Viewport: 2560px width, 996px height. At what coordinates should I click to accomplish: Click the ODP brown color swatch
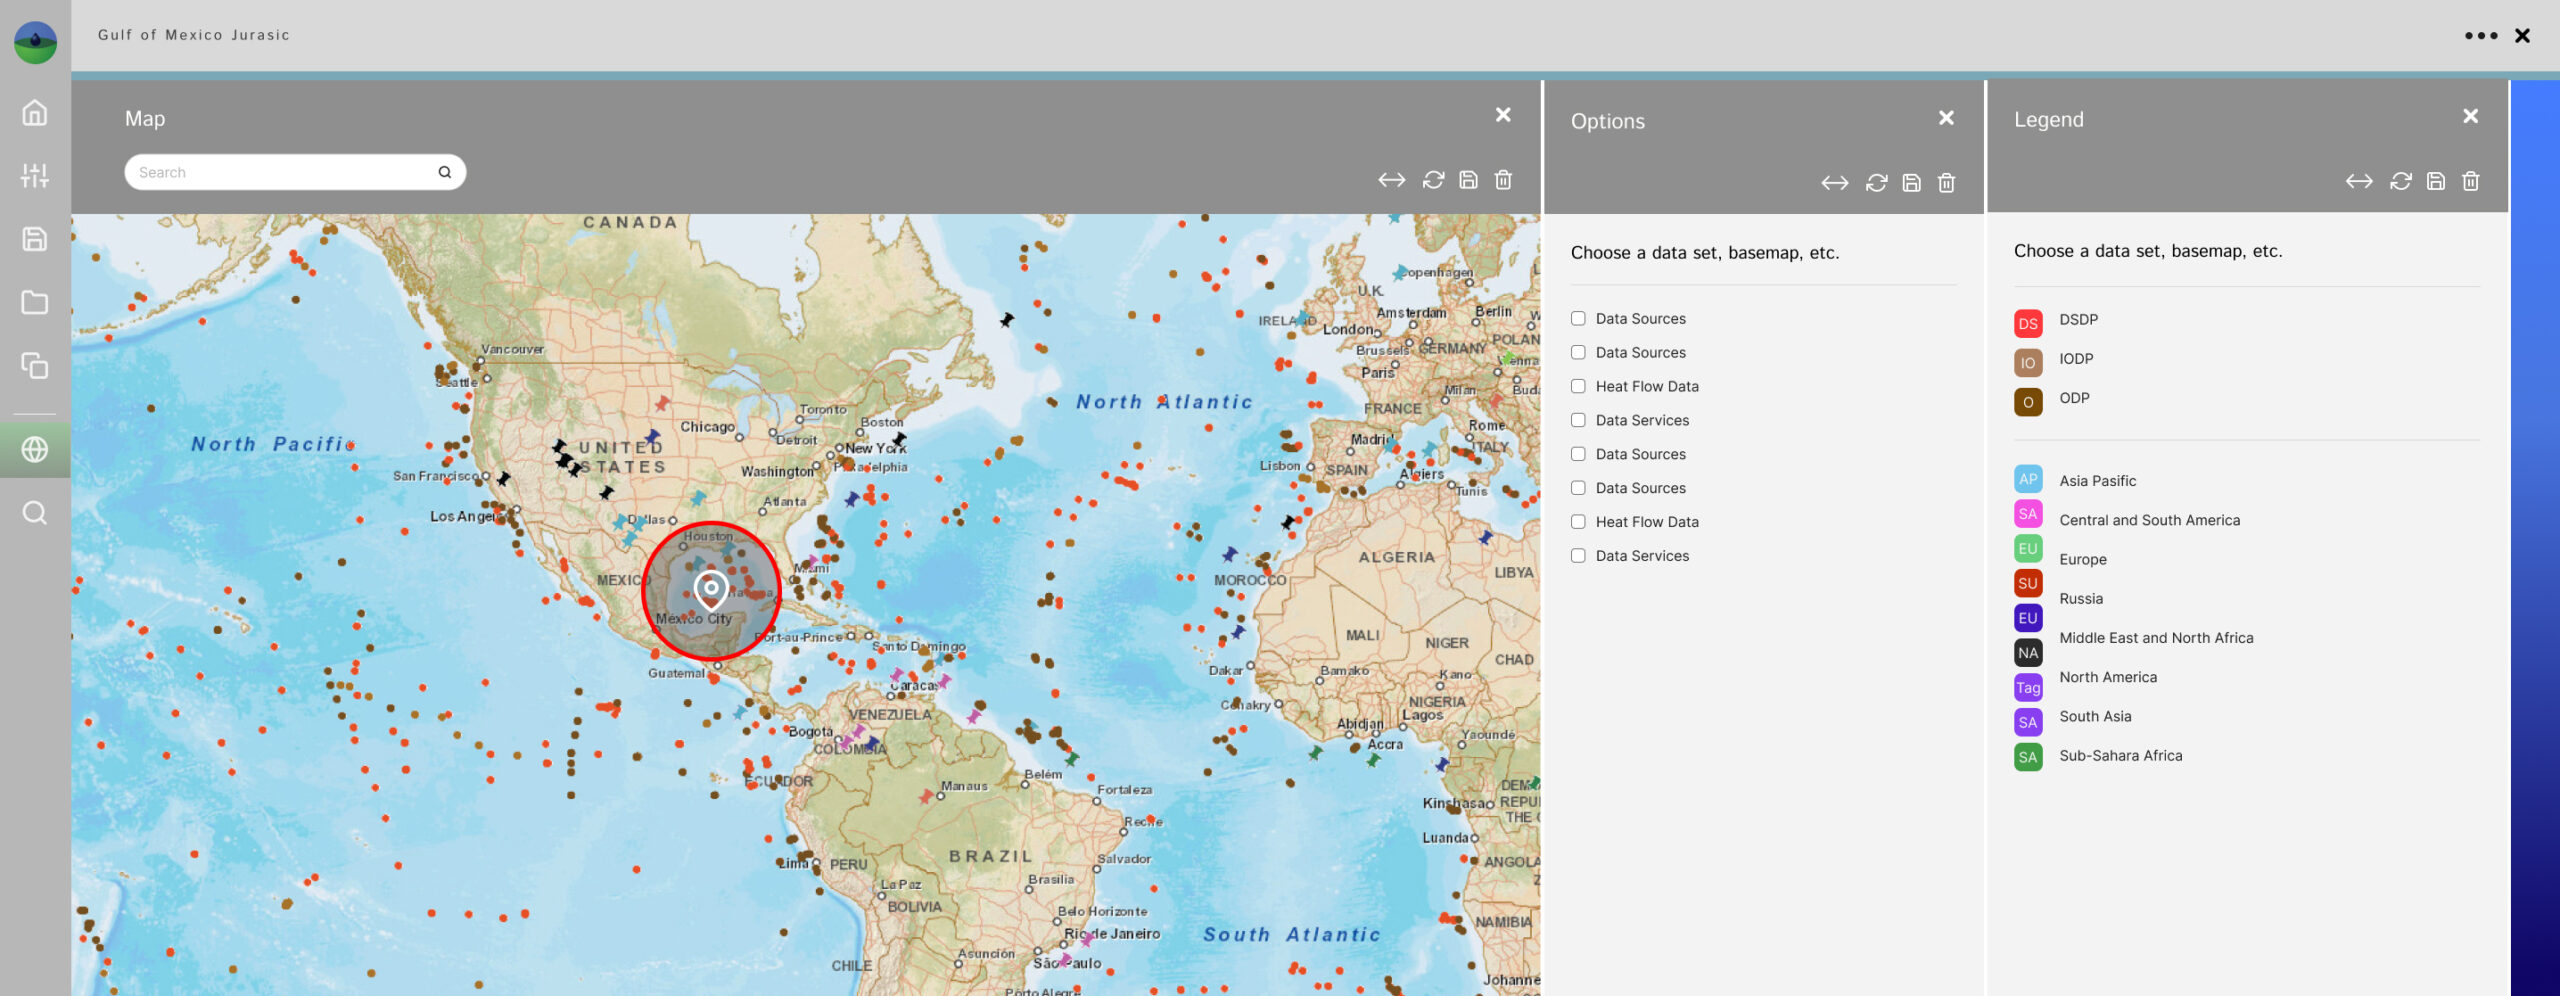[x=2028, y=402]
